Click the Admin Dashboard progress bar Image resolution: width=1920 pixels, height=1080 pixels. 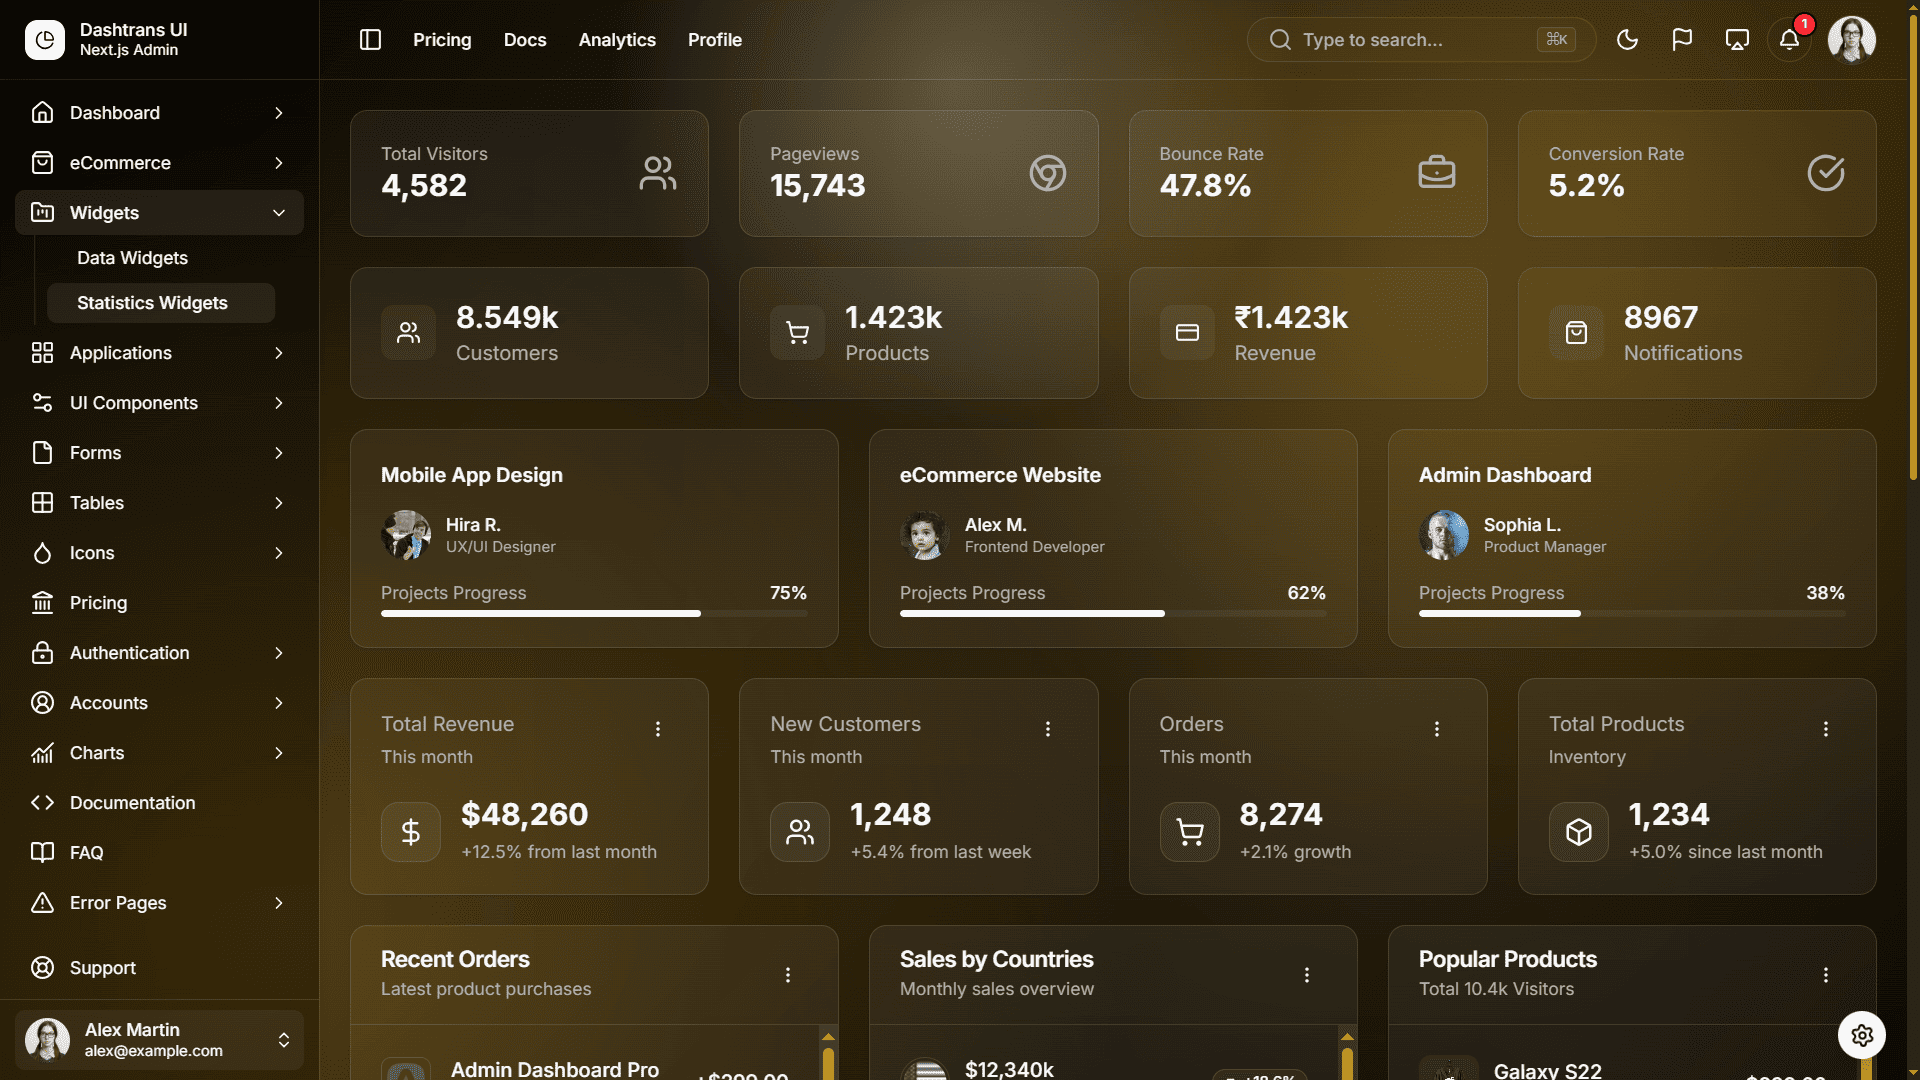(1632, 613)
